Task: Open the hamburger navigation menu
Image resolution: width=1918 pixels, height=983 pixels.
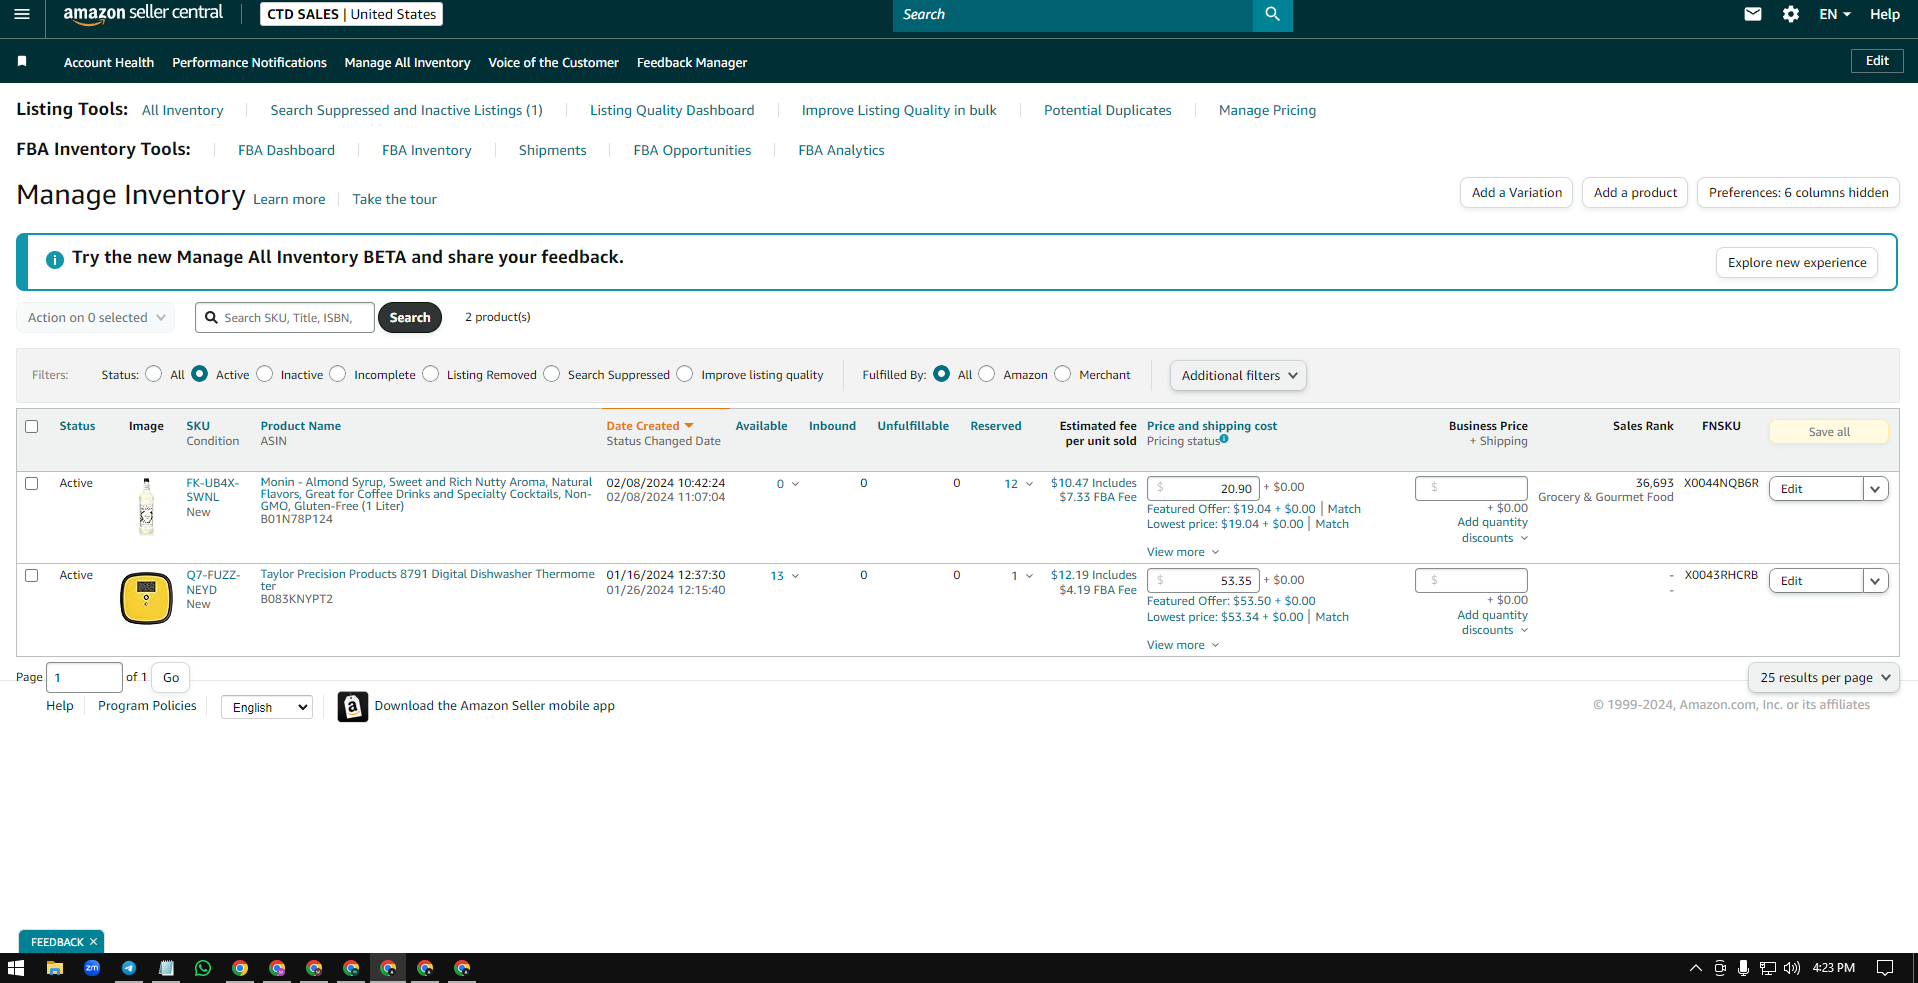Action: 22,14
